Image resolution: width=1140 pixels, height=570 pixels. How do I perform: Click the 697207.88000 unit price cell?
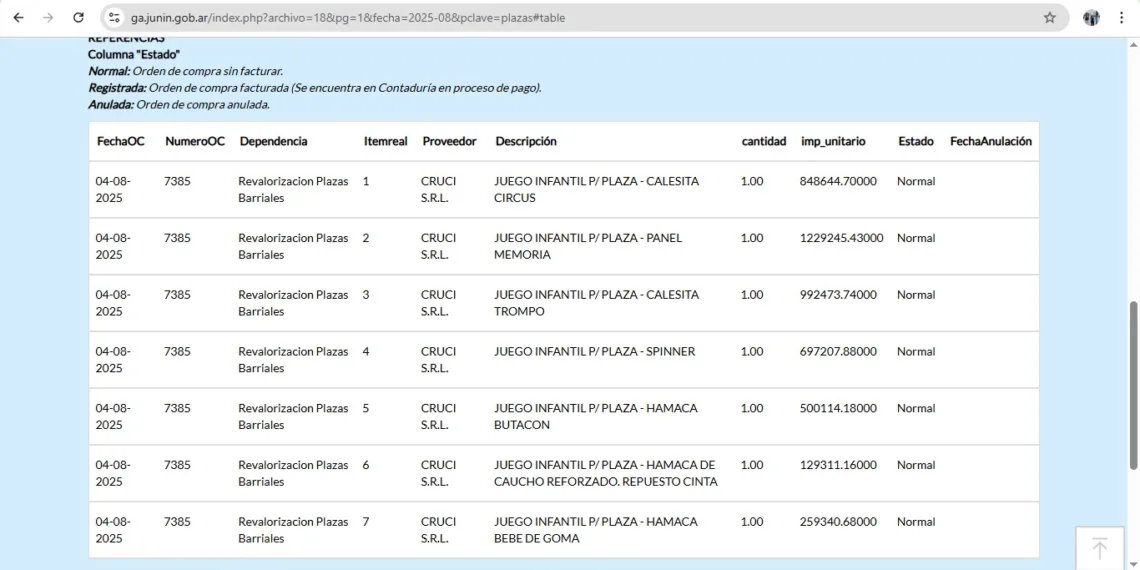838,351
